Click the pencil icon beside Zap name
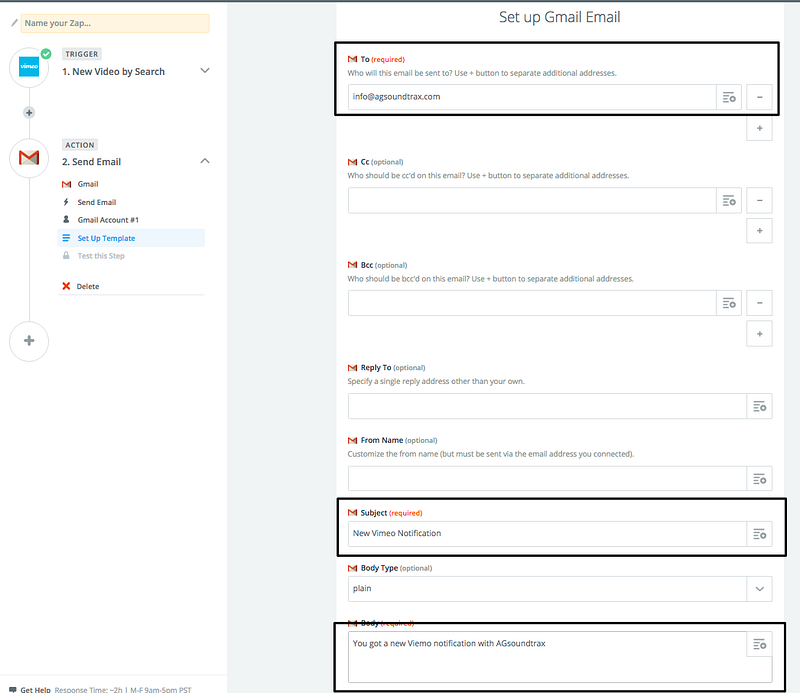This screenshot has height=693, width=800. click(x=14, y=23)
